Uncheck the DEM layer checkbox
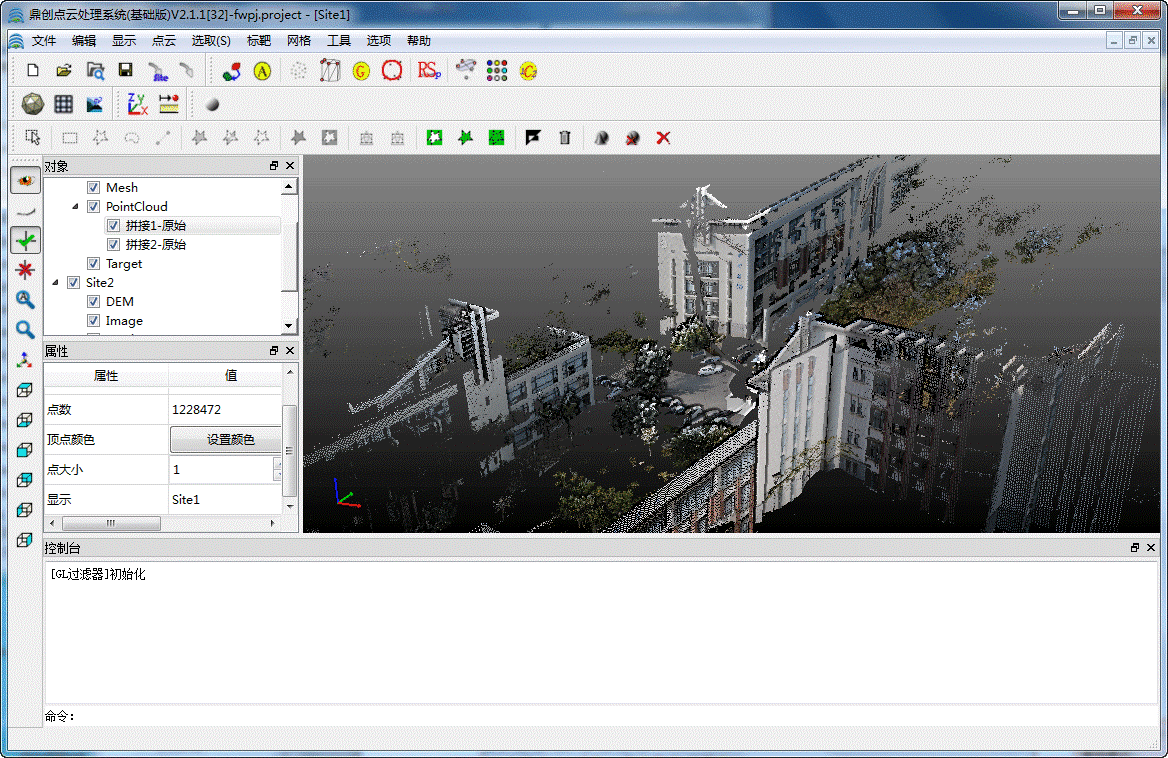The width and height of the screenshot is (1168, 758). tap(94, 302)
